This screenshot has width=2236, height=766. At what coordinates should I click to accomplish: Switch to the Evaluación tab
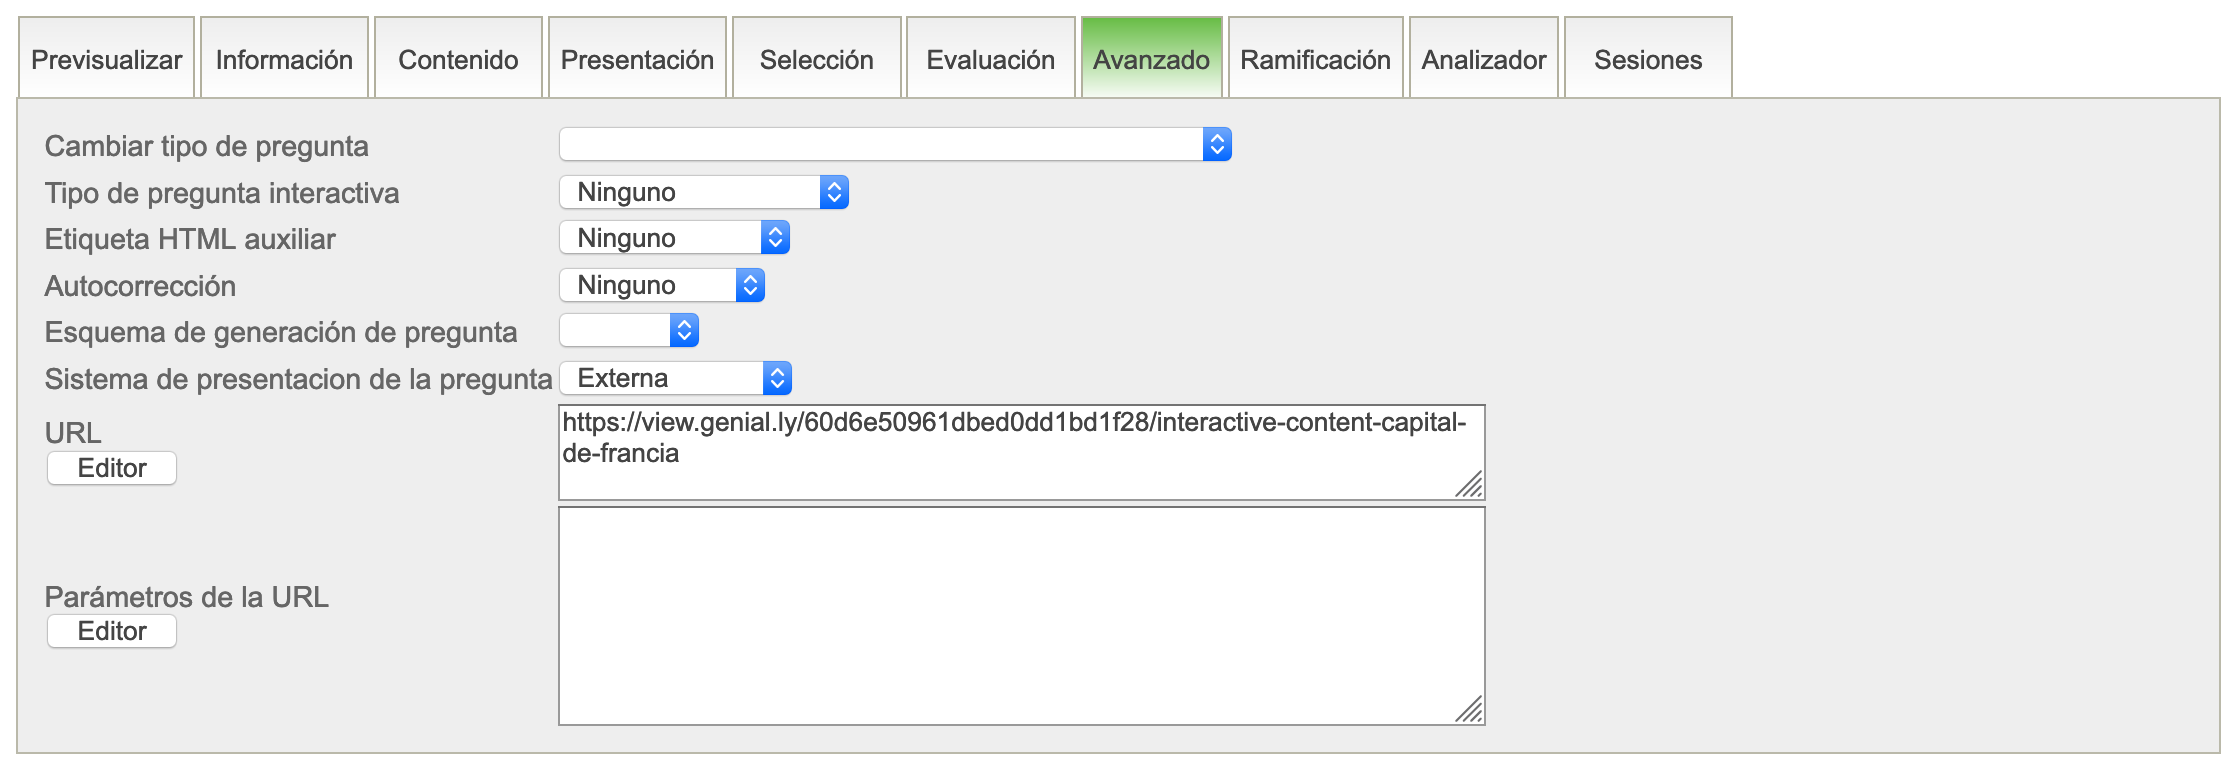pyautogui.click(x=990, y=60)
